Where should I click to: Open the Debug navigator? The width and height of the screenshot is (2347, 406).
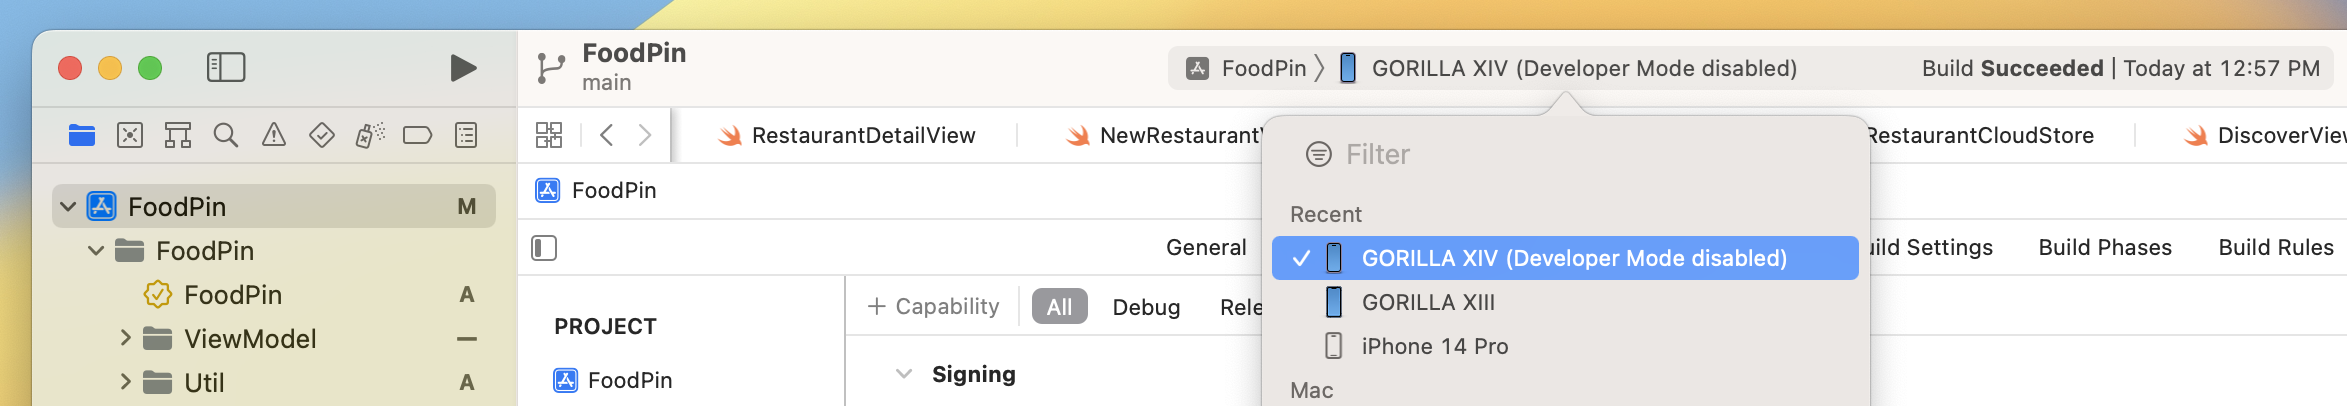pyautogui.click(x=370, y=136)
